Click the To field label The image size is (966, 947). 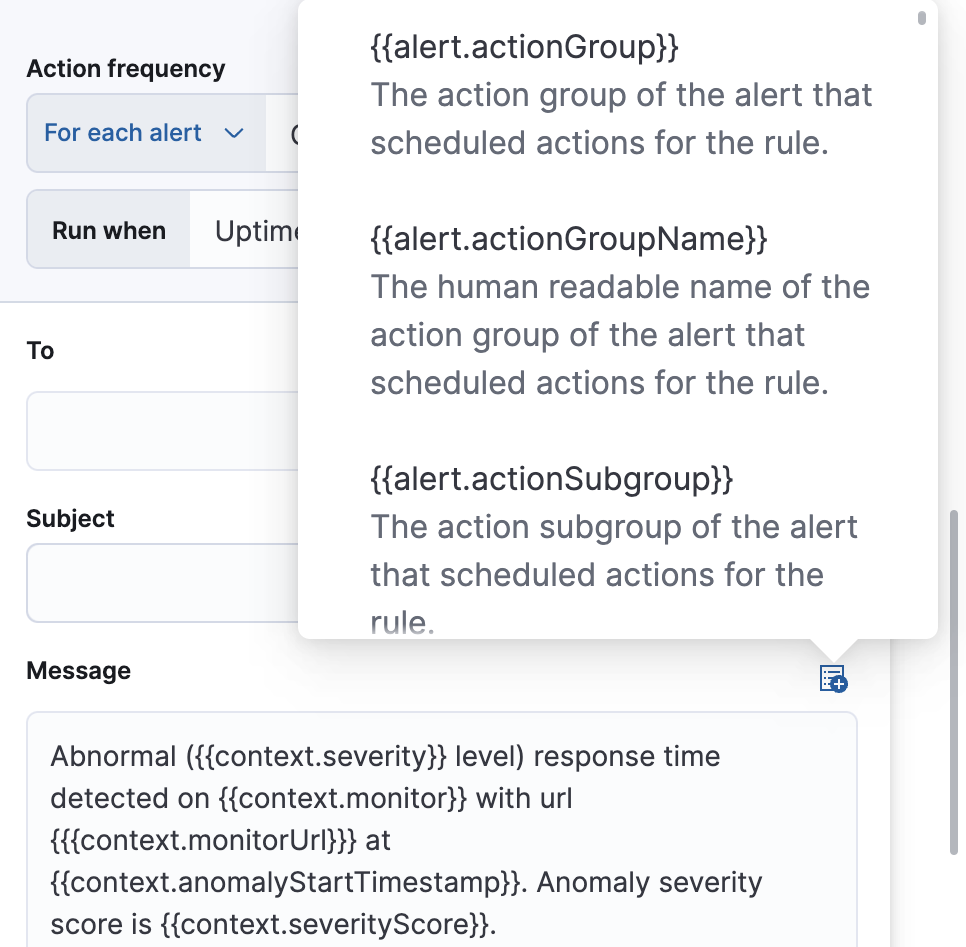39,350
